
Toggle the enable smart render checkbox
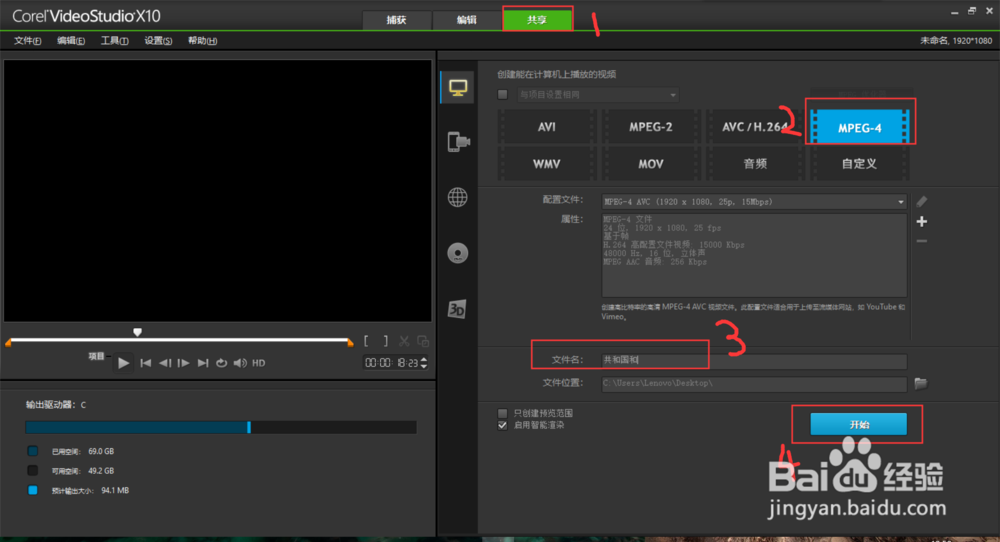click(503, 425)
